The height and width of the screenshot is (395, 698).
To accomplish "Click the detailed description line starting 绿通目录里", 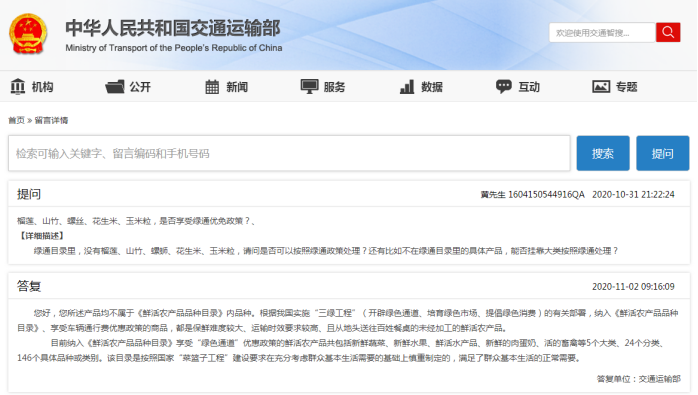I will (326, 251).
